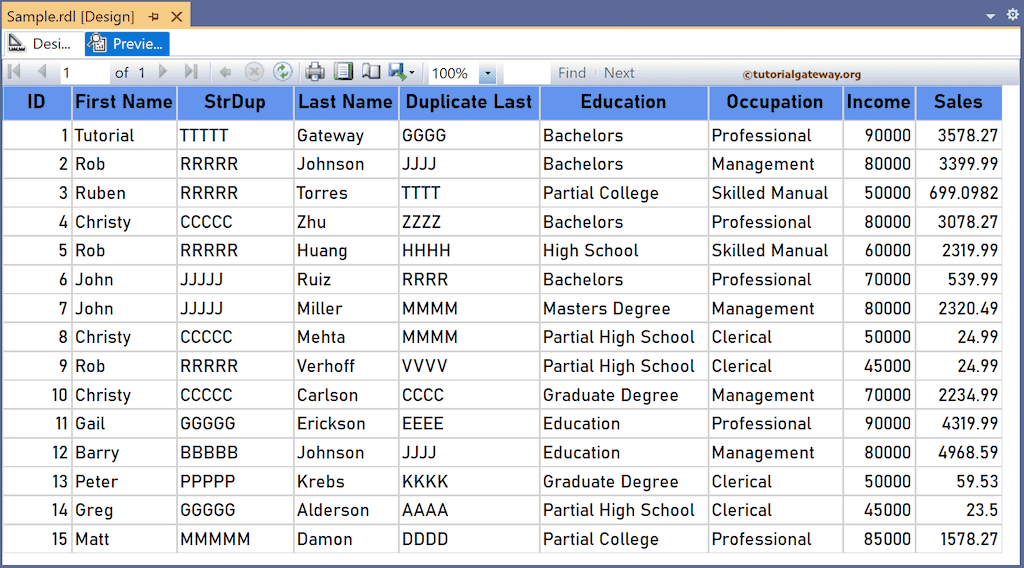Click the Education column header
Viewport: 1024px width, 568px height.
coord(624,103)
